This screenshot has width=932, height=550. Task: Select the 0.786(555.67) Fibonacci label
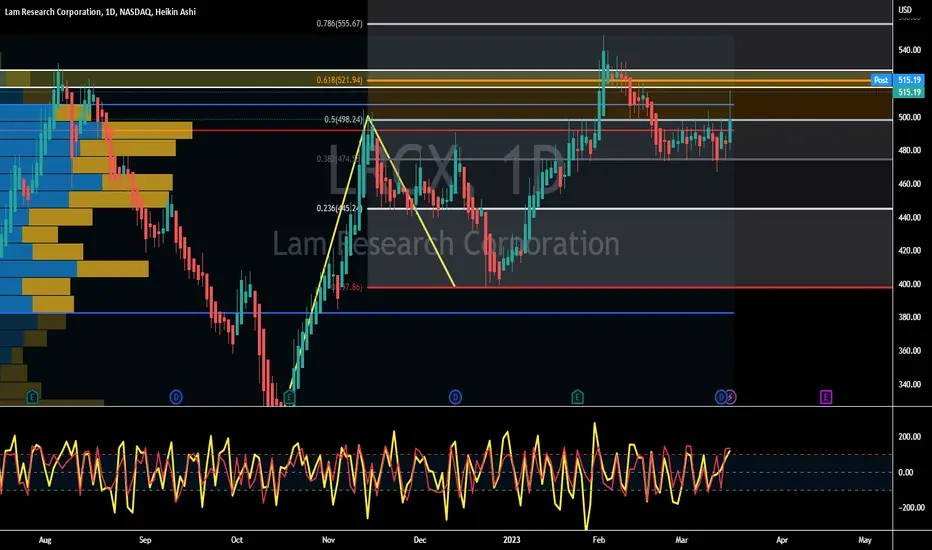(339, 24)
